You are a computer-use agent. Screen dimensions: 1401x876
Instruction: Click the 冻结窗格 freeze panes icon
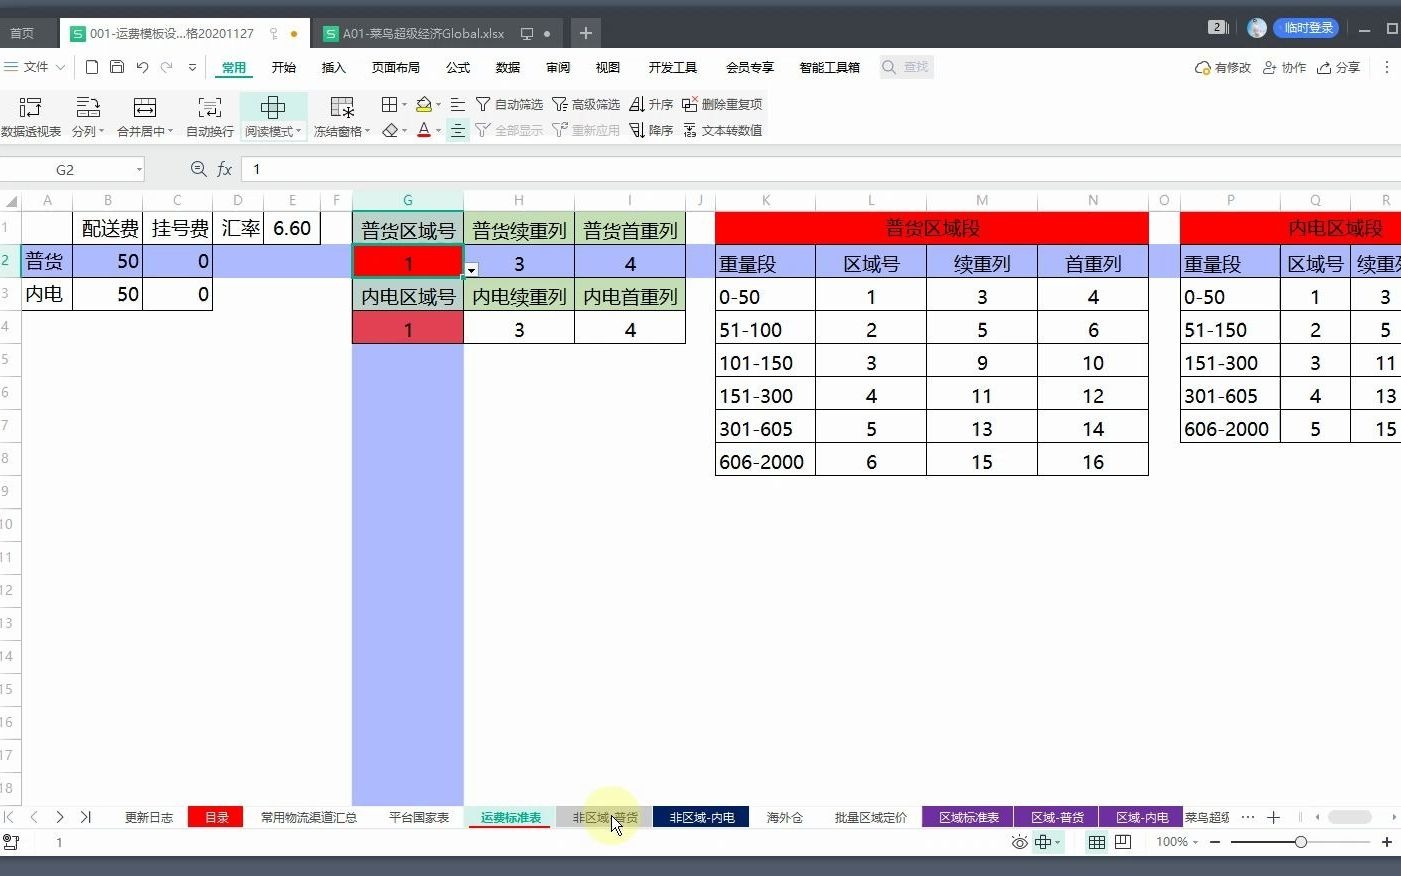pyautogui.click(x=342, y=107)
